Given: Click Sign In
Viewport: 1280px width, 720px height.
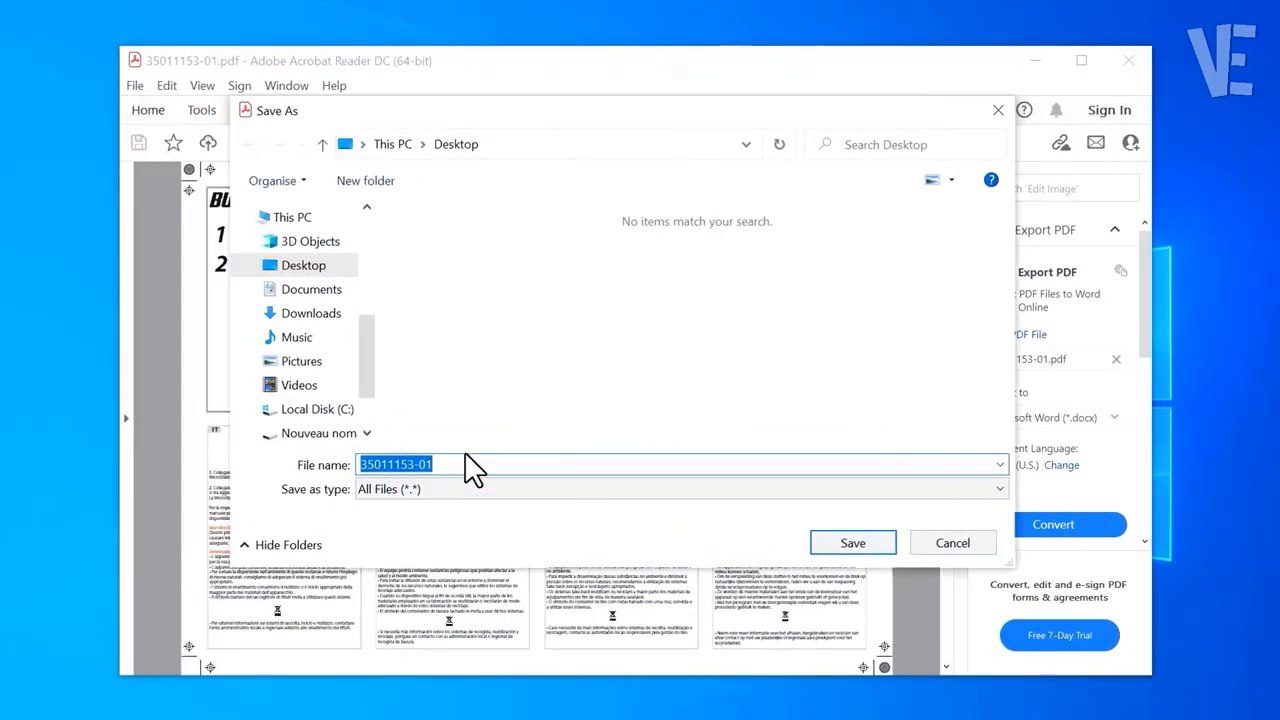Looking at the screenshot, I should pos(1109,111).
